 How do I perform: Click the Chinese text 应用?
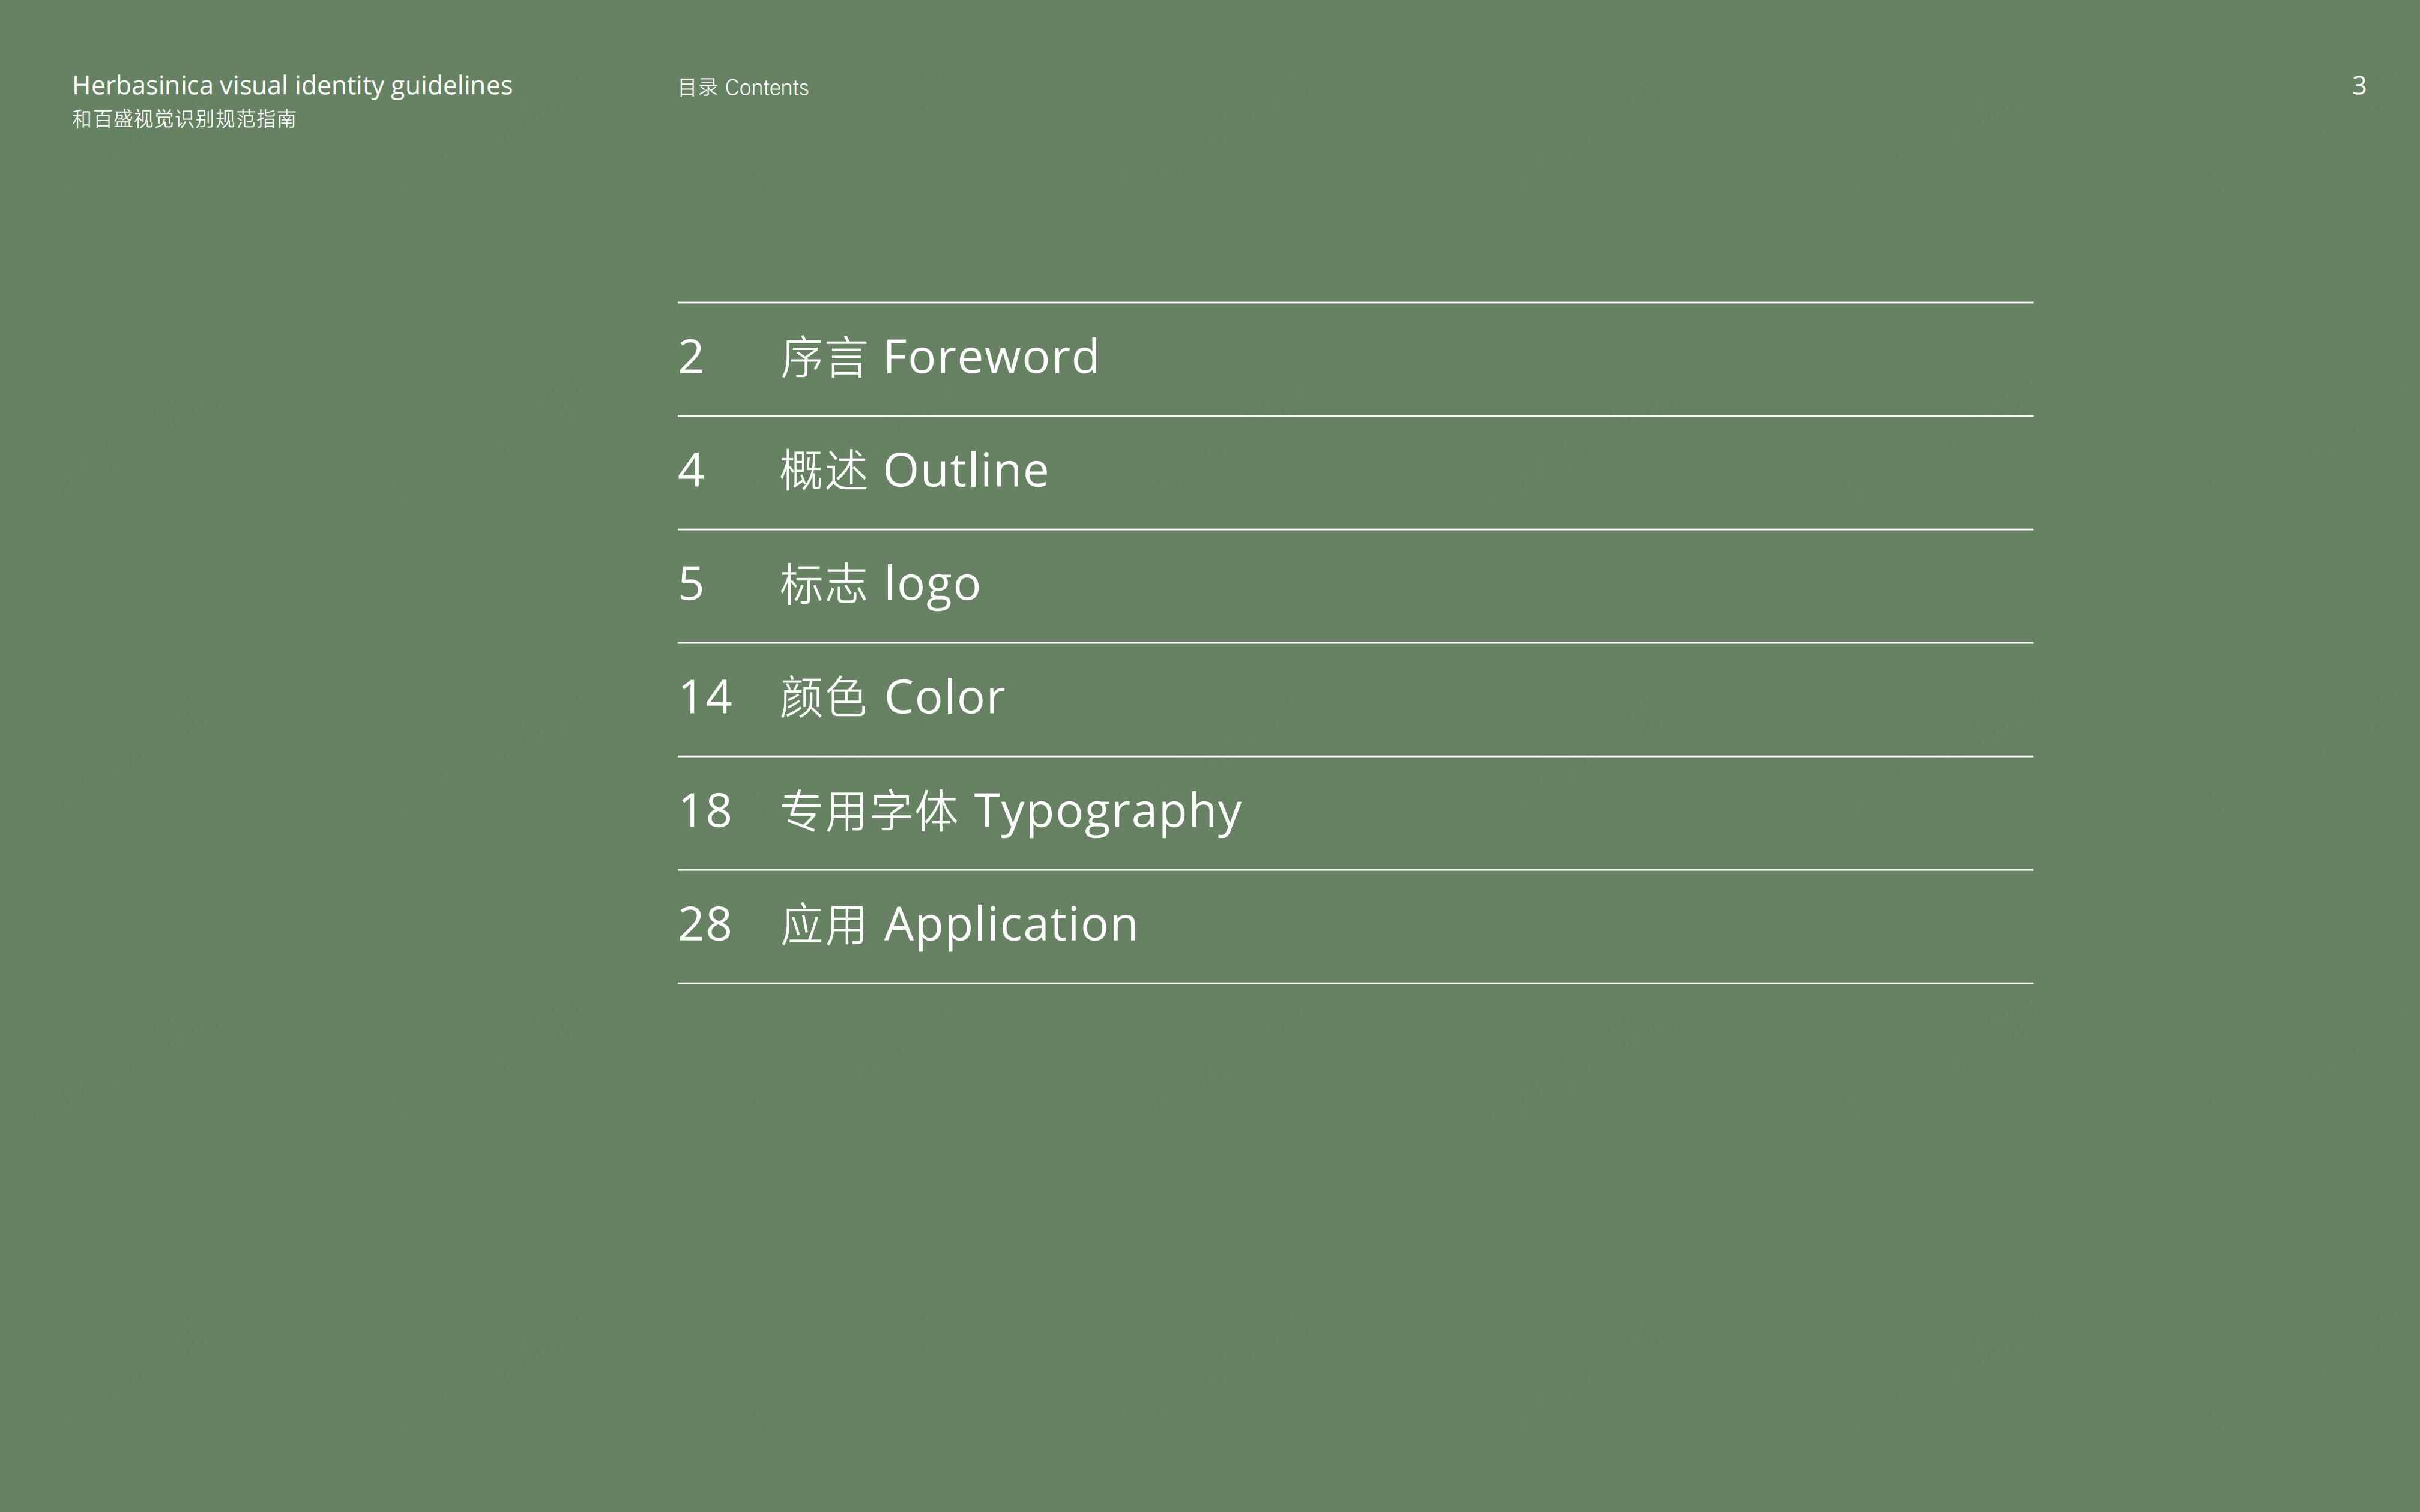(x=823, y=925)
